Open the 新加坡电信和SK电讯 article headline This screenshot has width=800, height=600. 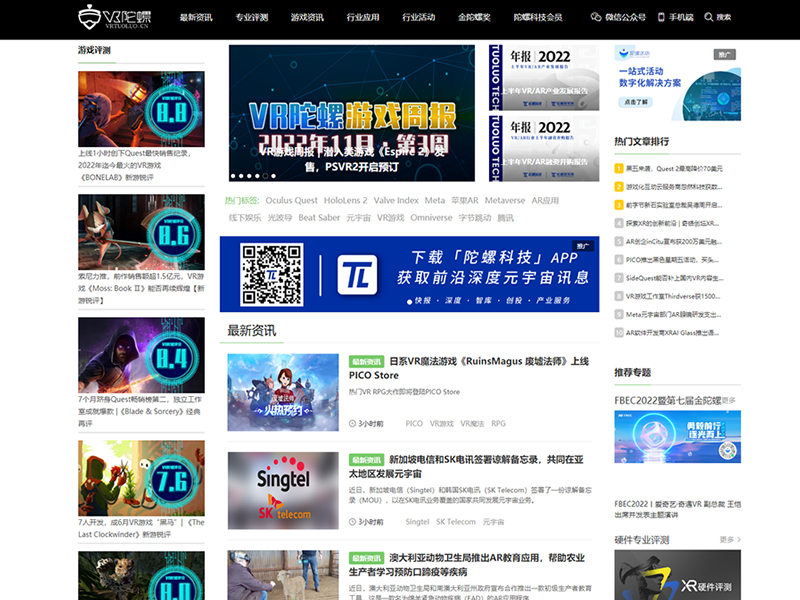(466, 467)
